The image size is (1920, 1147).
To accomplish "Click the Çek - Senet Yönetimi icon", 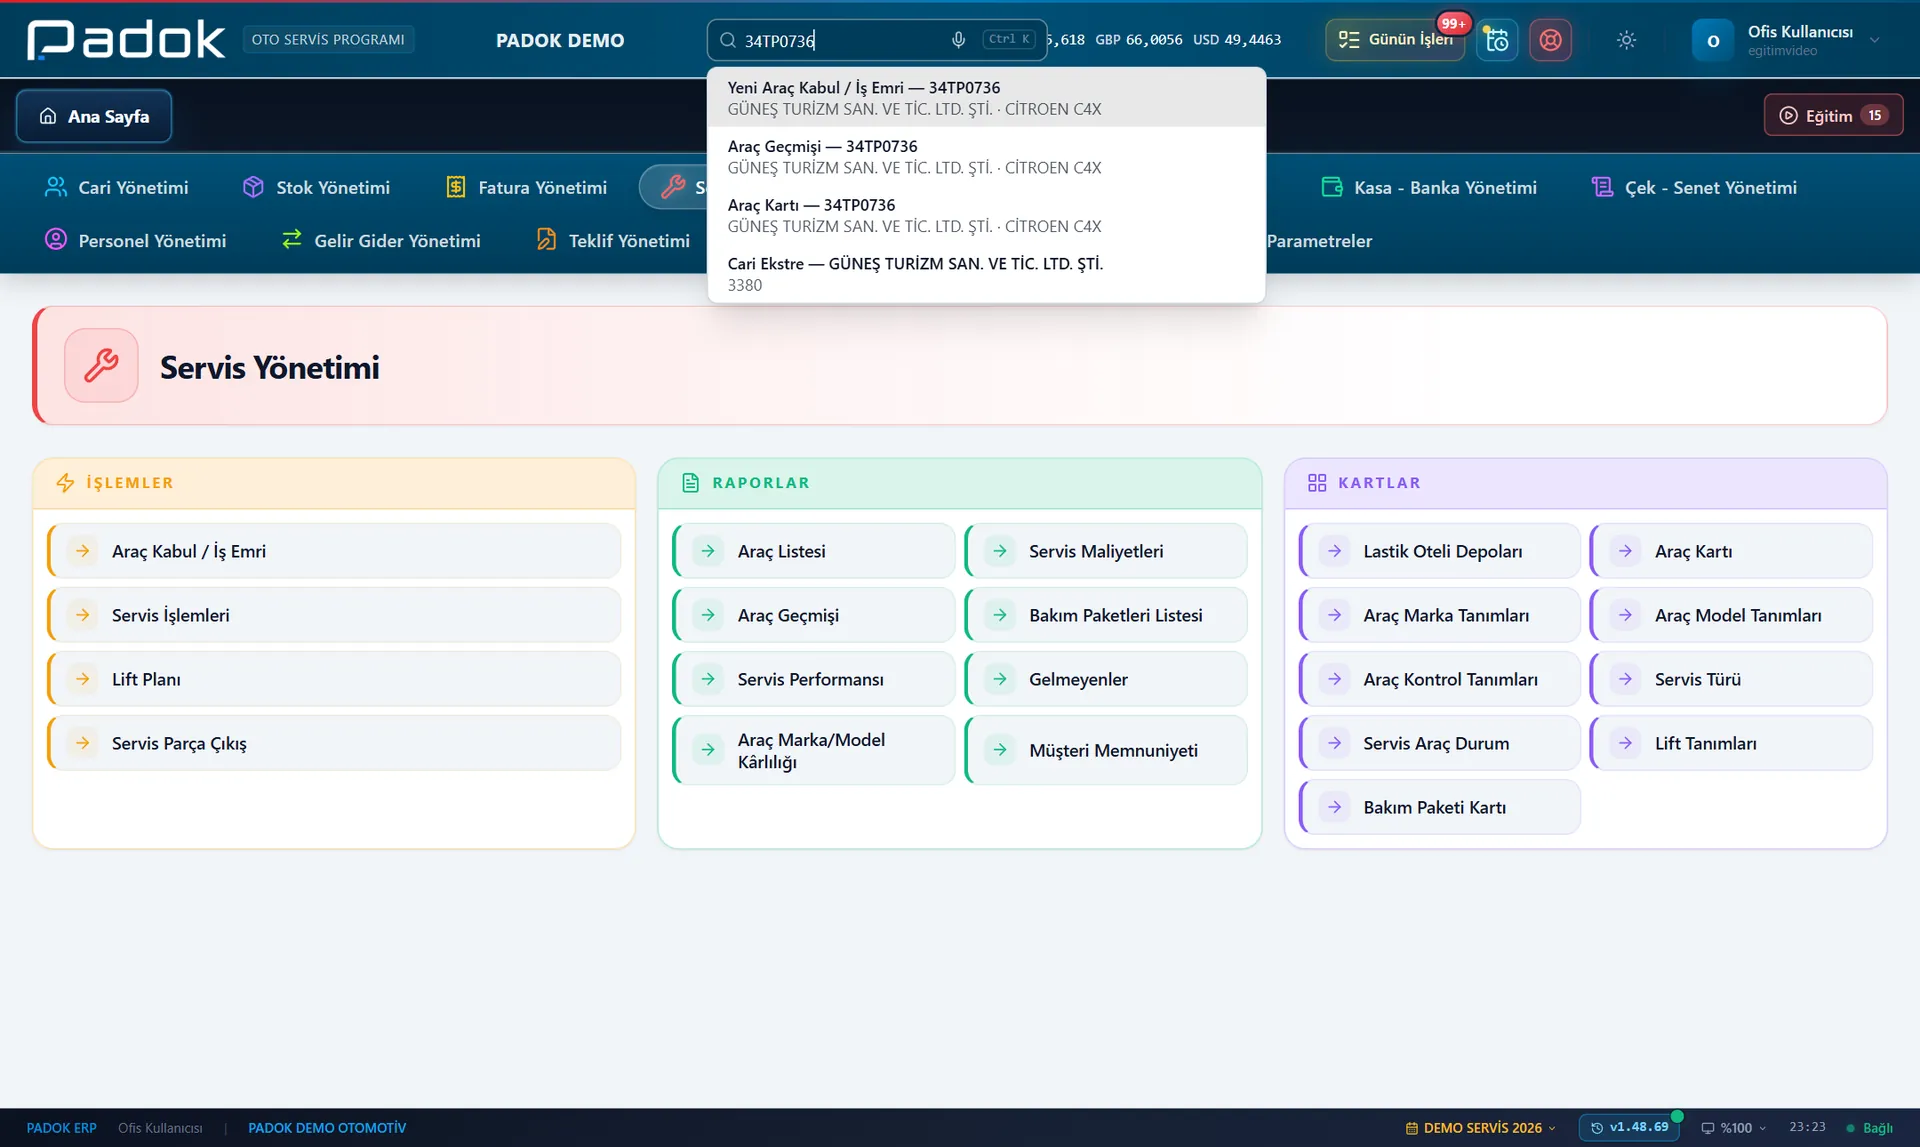I will point(1602,187).
